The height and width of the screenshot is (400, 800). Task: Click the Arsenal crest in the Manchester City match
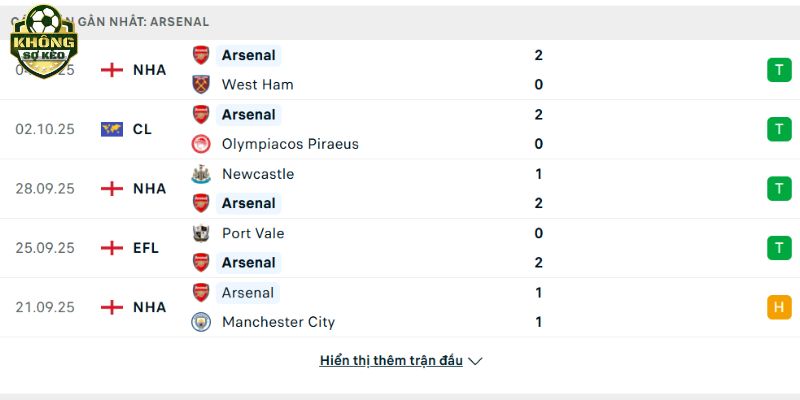tap(201, 293)
